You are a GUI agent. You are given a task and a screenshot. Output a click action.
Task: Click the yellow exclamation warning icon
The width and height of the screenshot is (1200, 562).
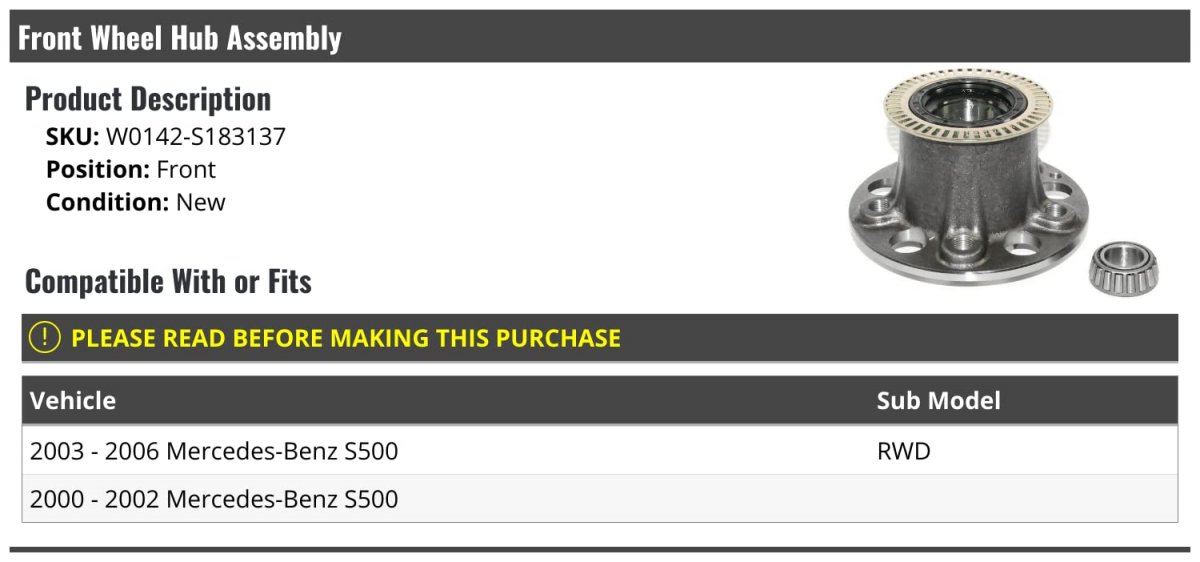coord(45,338)
